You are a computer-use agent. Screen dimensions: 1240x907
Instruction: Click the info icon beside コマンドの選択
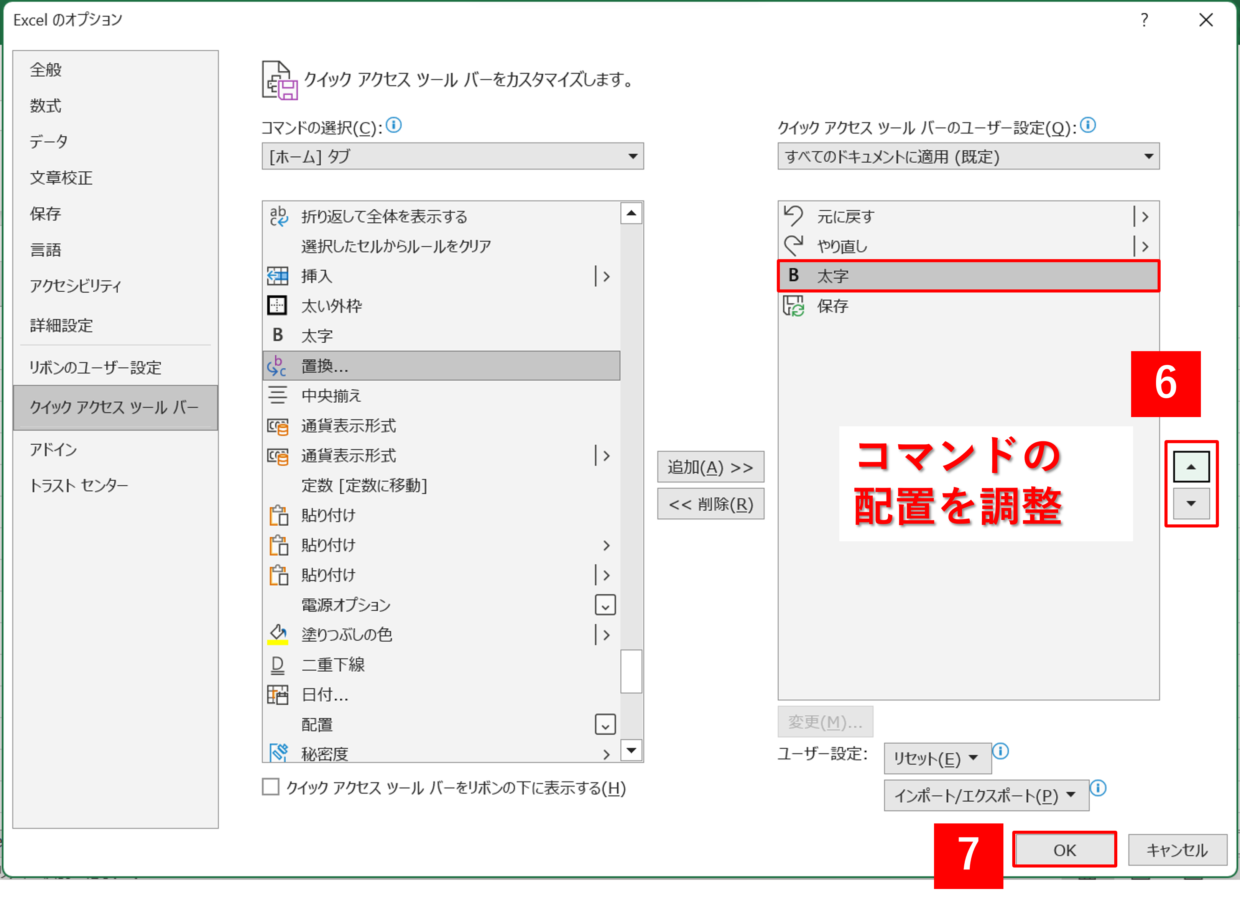coord(394,126)
